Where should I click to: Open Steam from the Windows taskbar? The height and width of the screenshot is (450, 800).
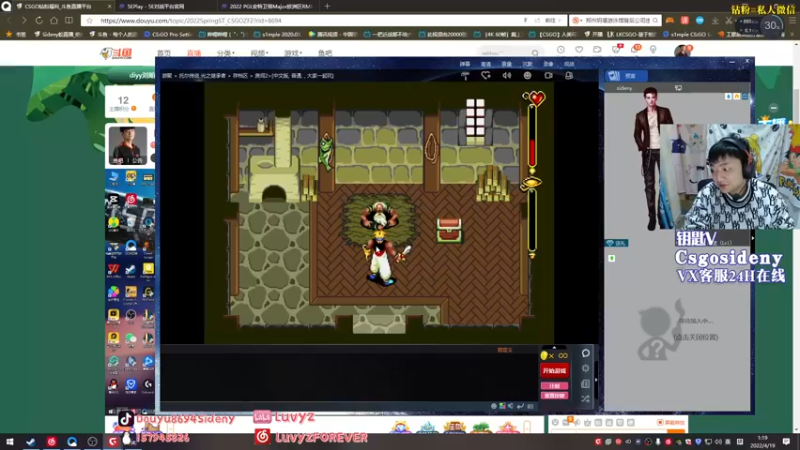(31, 441)
